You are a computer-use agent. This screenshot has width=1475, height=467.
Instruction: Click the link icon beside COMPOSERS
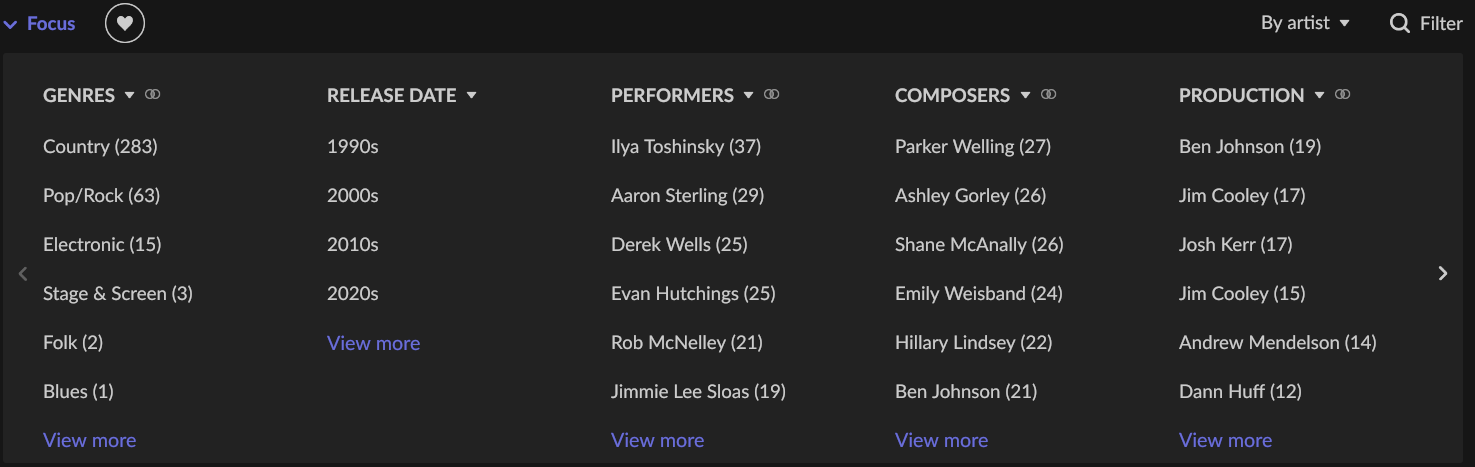click(1048, 95)
